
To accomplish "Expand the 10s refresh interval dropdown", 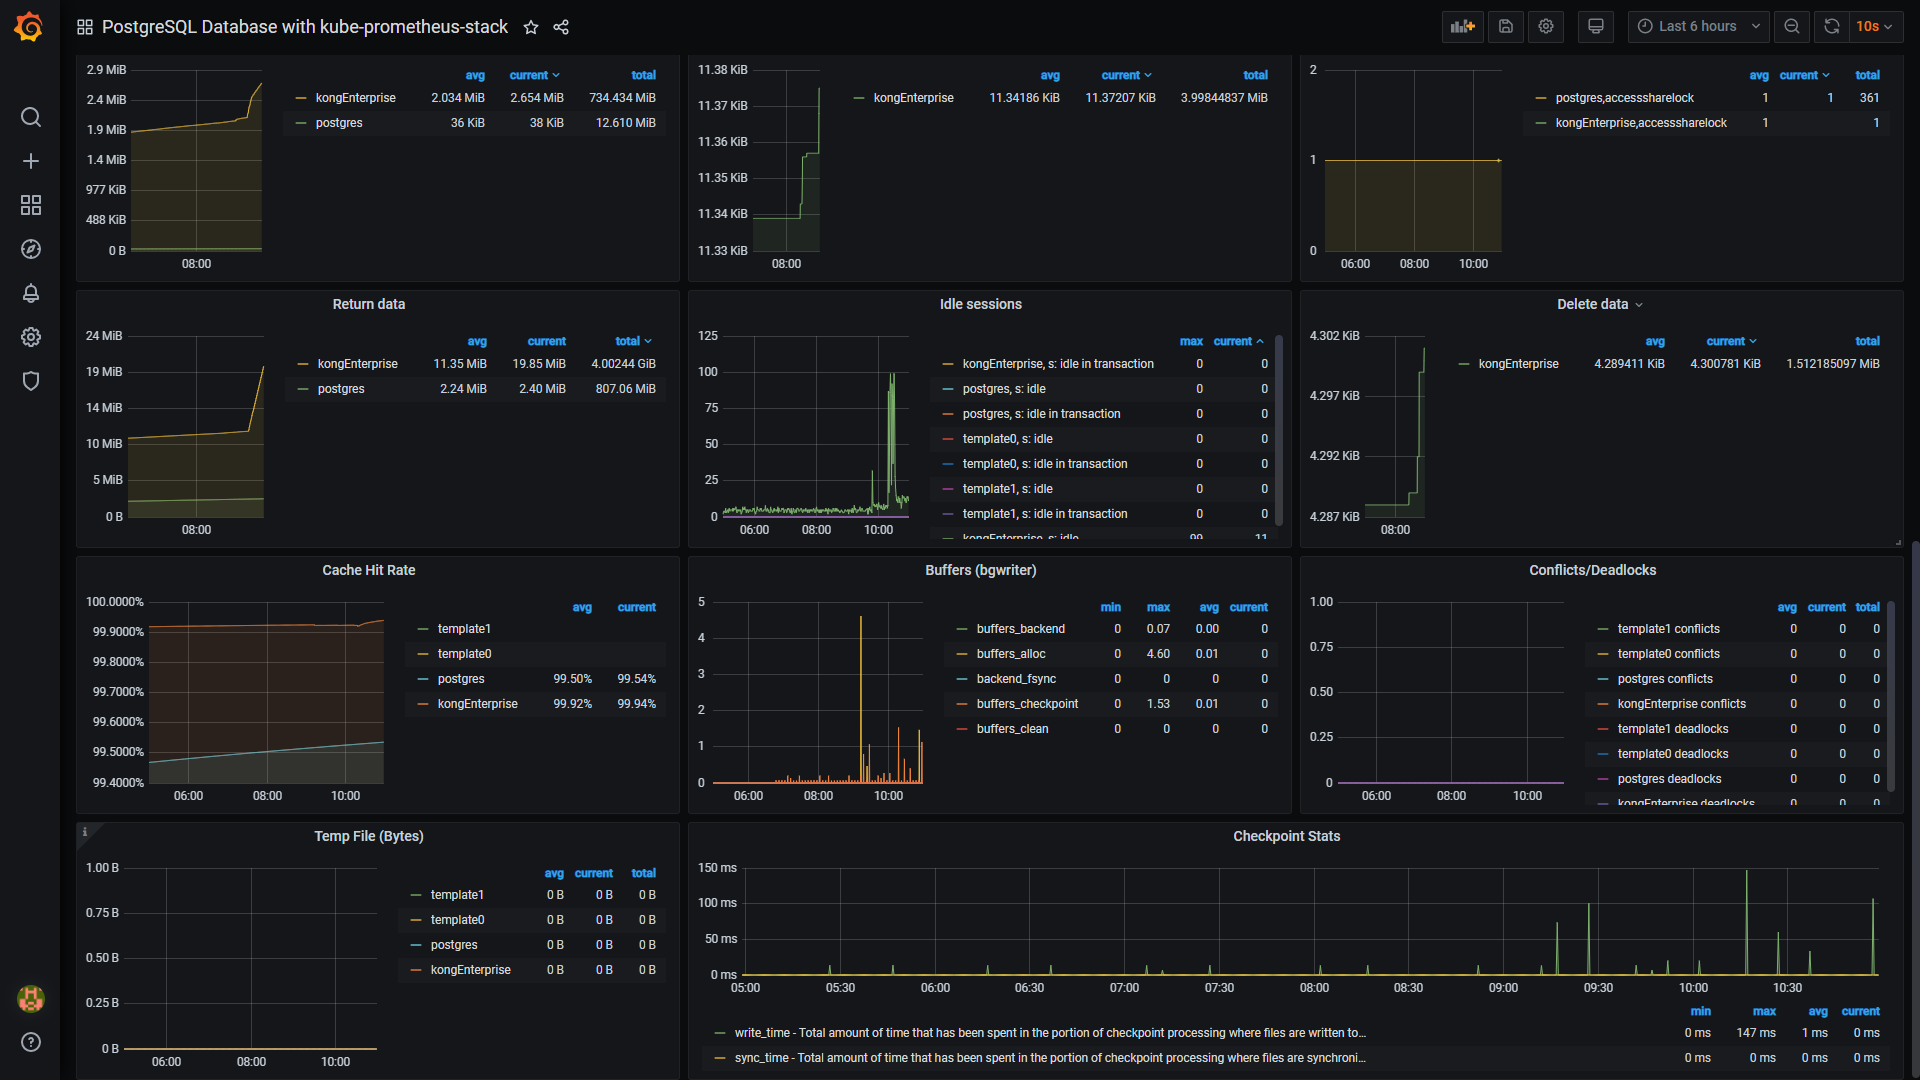I will pyautogui.click(x=1874, y=27).
